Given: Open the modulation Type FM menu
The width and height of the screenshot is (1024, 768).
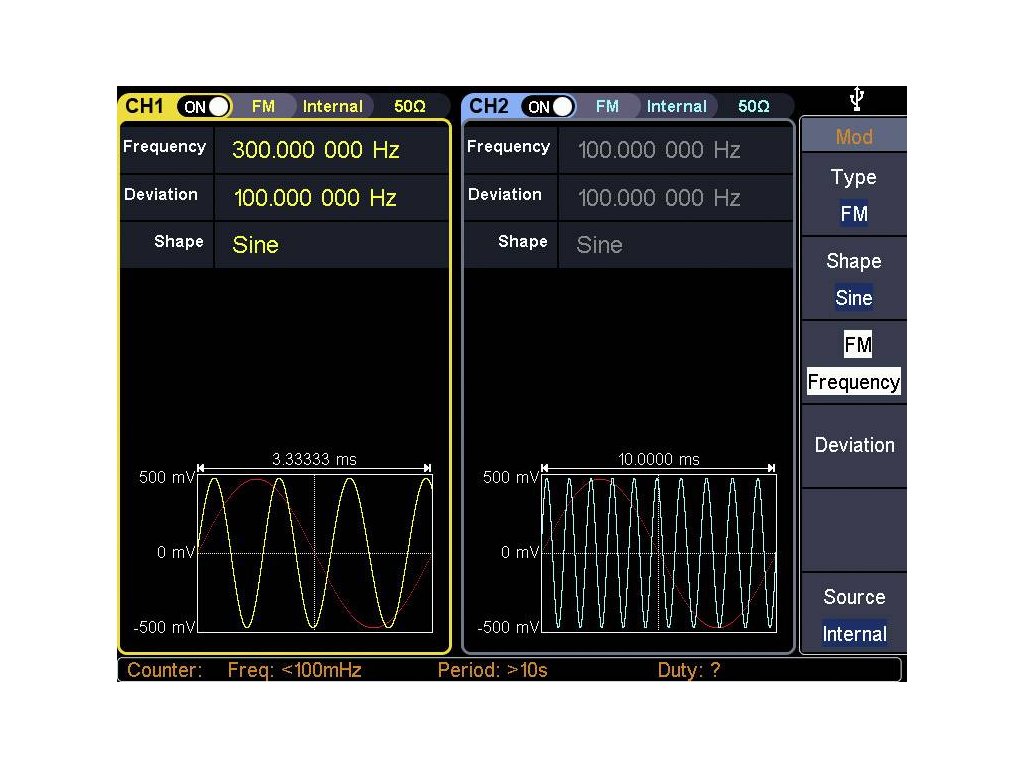Looking at the screenshot, I should [x=853, y=195].
